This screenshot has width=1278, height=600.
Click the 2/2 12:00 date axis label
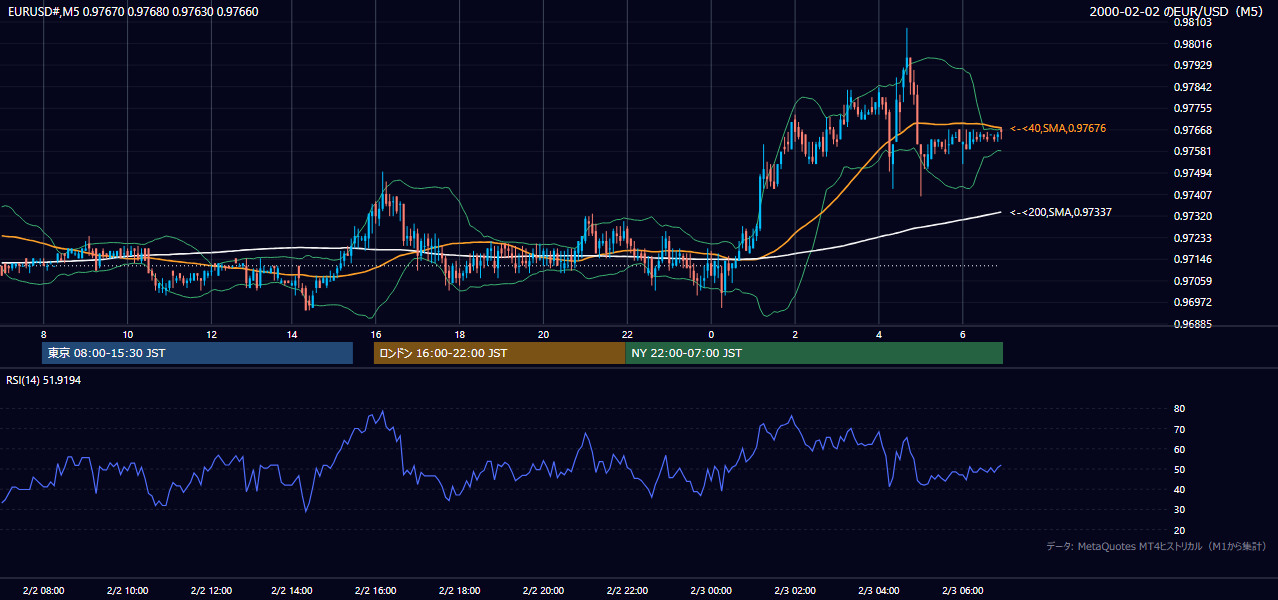click(211, 590)
